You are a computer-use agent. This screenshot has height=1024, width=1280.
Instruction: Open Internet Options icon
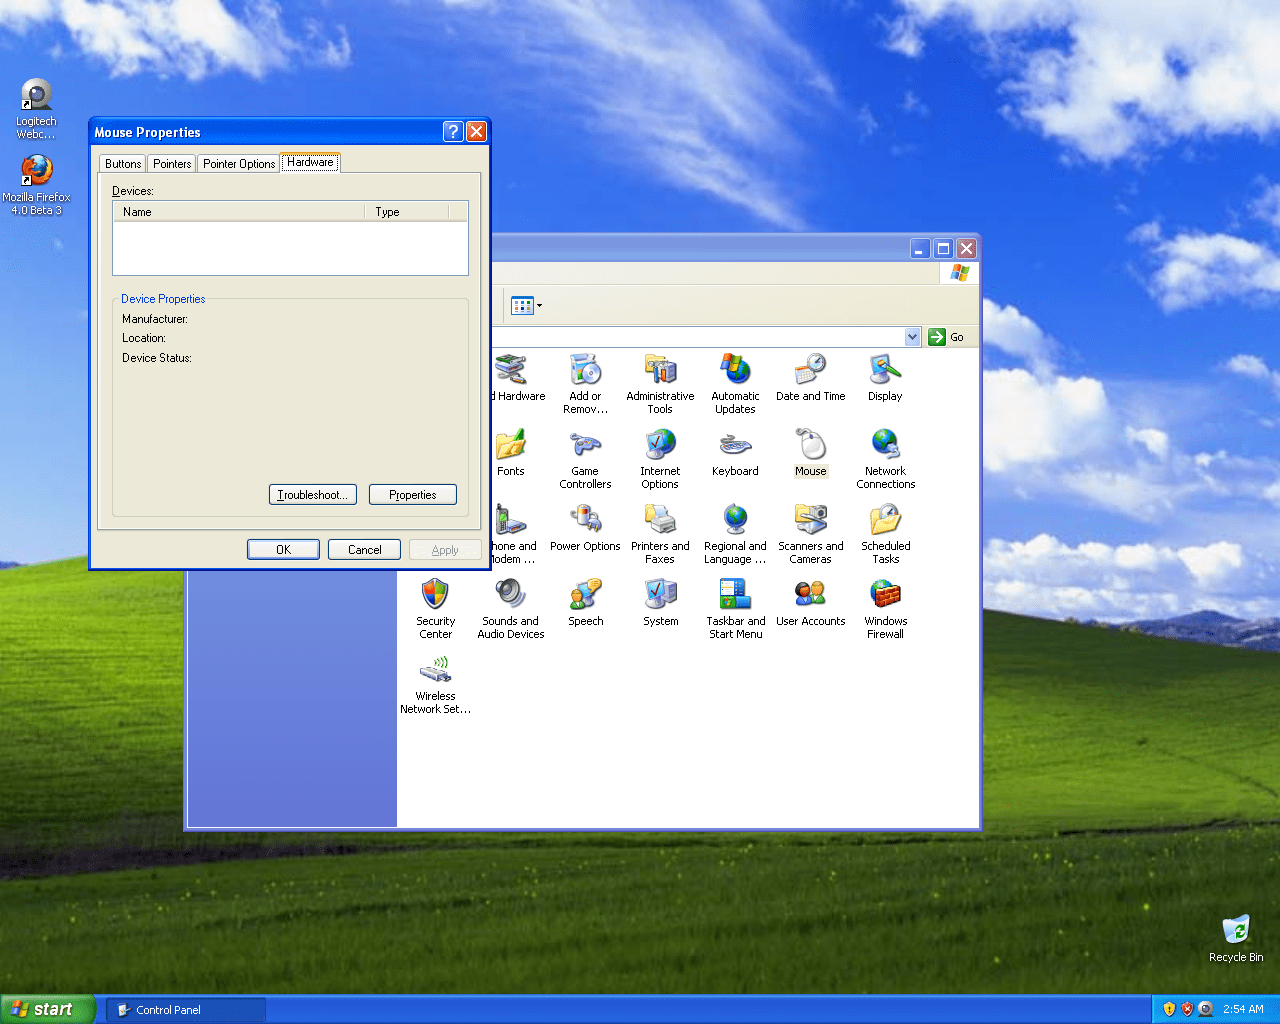(660, 458)
